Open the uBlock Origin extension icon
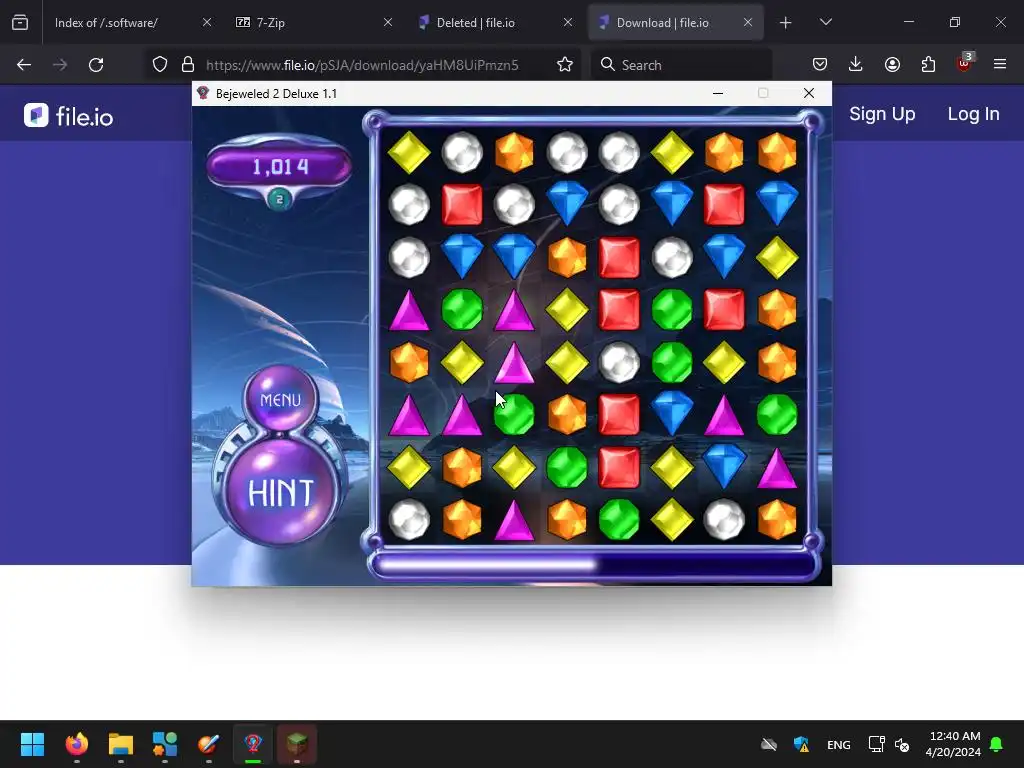1024x768 pixels. click(x=965, y=63)
